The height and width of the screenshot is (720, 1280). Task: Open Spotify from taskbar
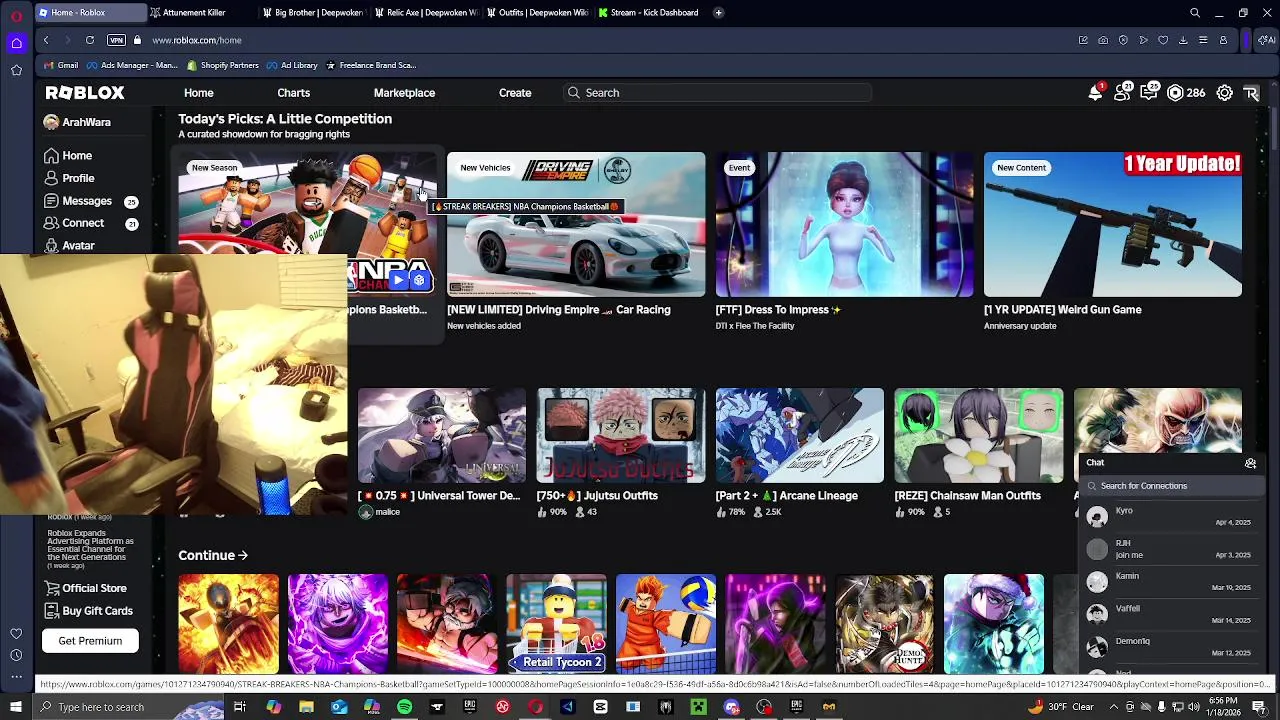[x=404, y=707]
